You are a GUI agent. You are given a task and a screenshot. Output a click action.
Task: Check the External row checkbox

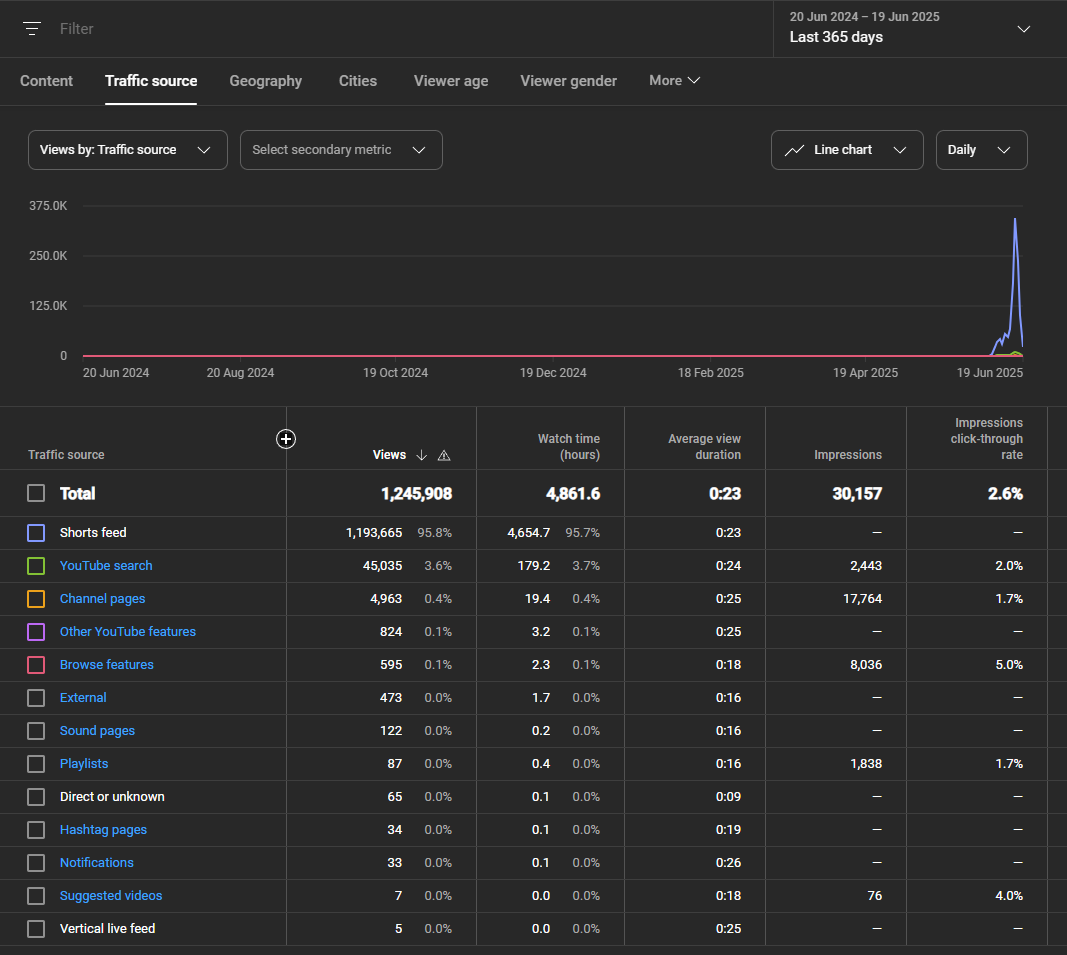36,698
